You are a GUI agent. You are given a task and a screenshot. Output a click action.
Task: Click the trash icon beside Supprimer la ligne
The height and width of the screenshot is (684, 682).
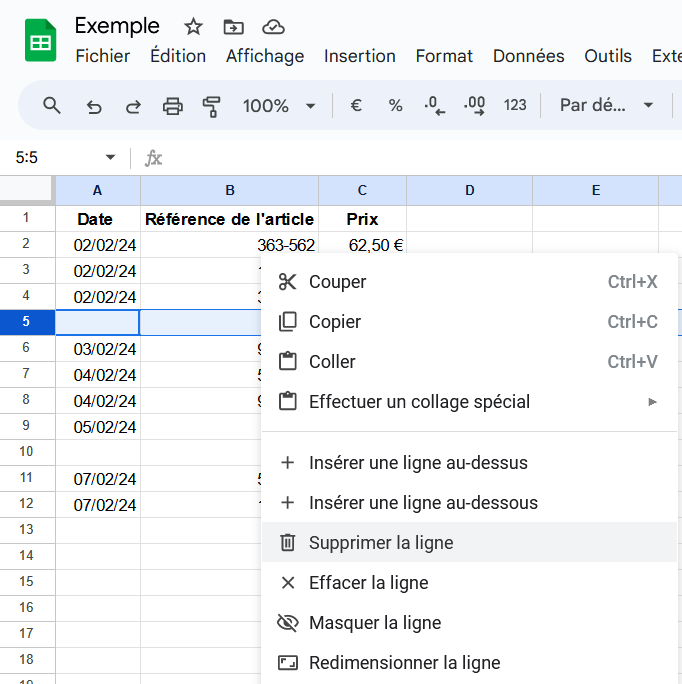[288, 543]
